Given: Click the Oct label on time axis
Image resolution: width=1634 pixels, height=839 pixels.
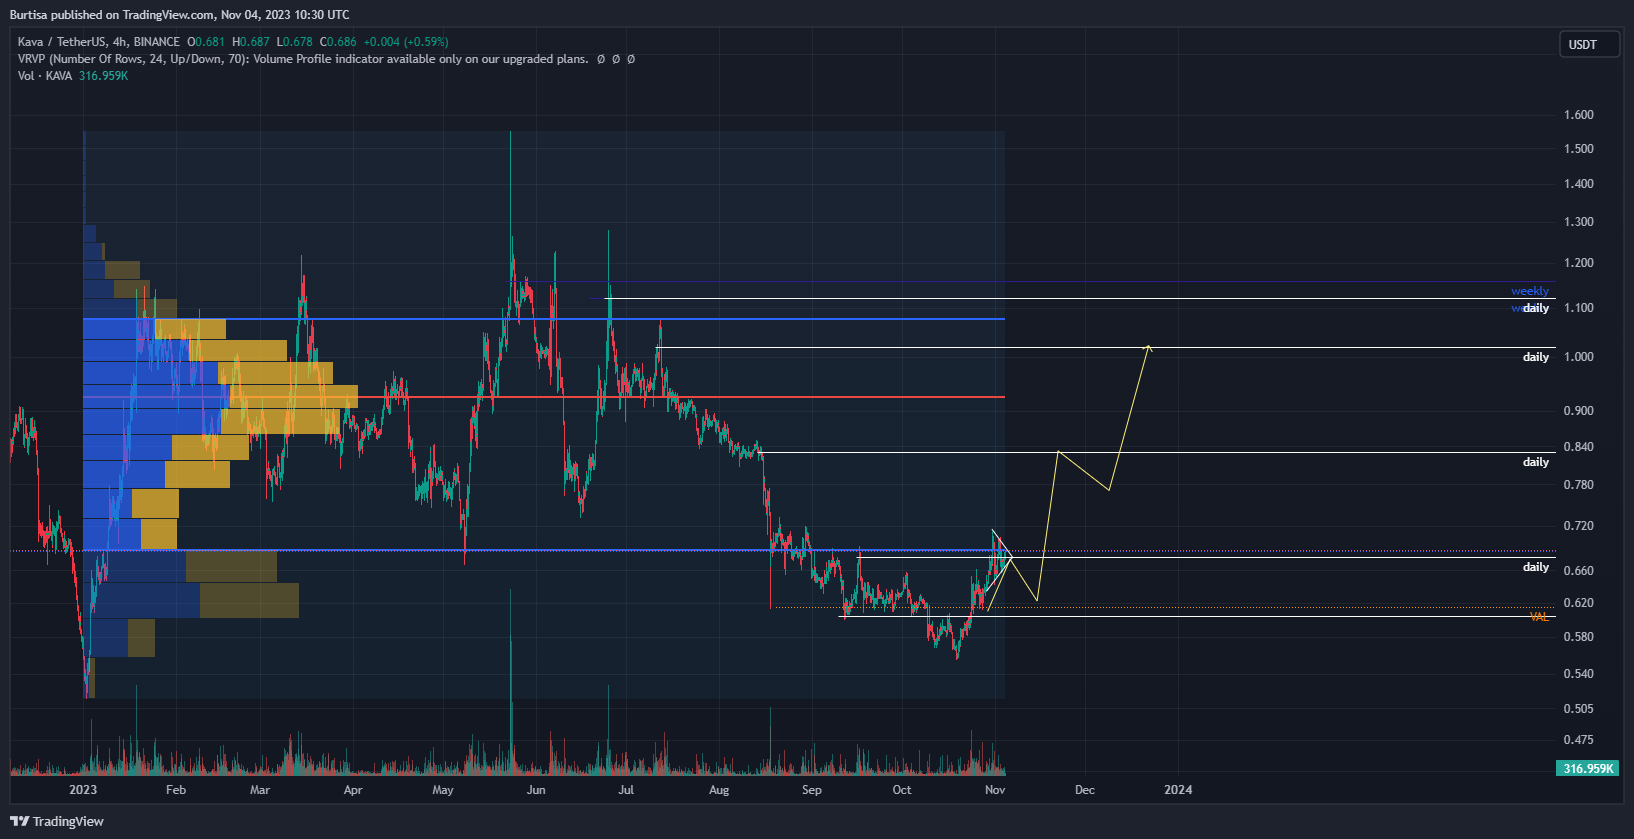Looking at the screenshot, I should coord(902,790).
